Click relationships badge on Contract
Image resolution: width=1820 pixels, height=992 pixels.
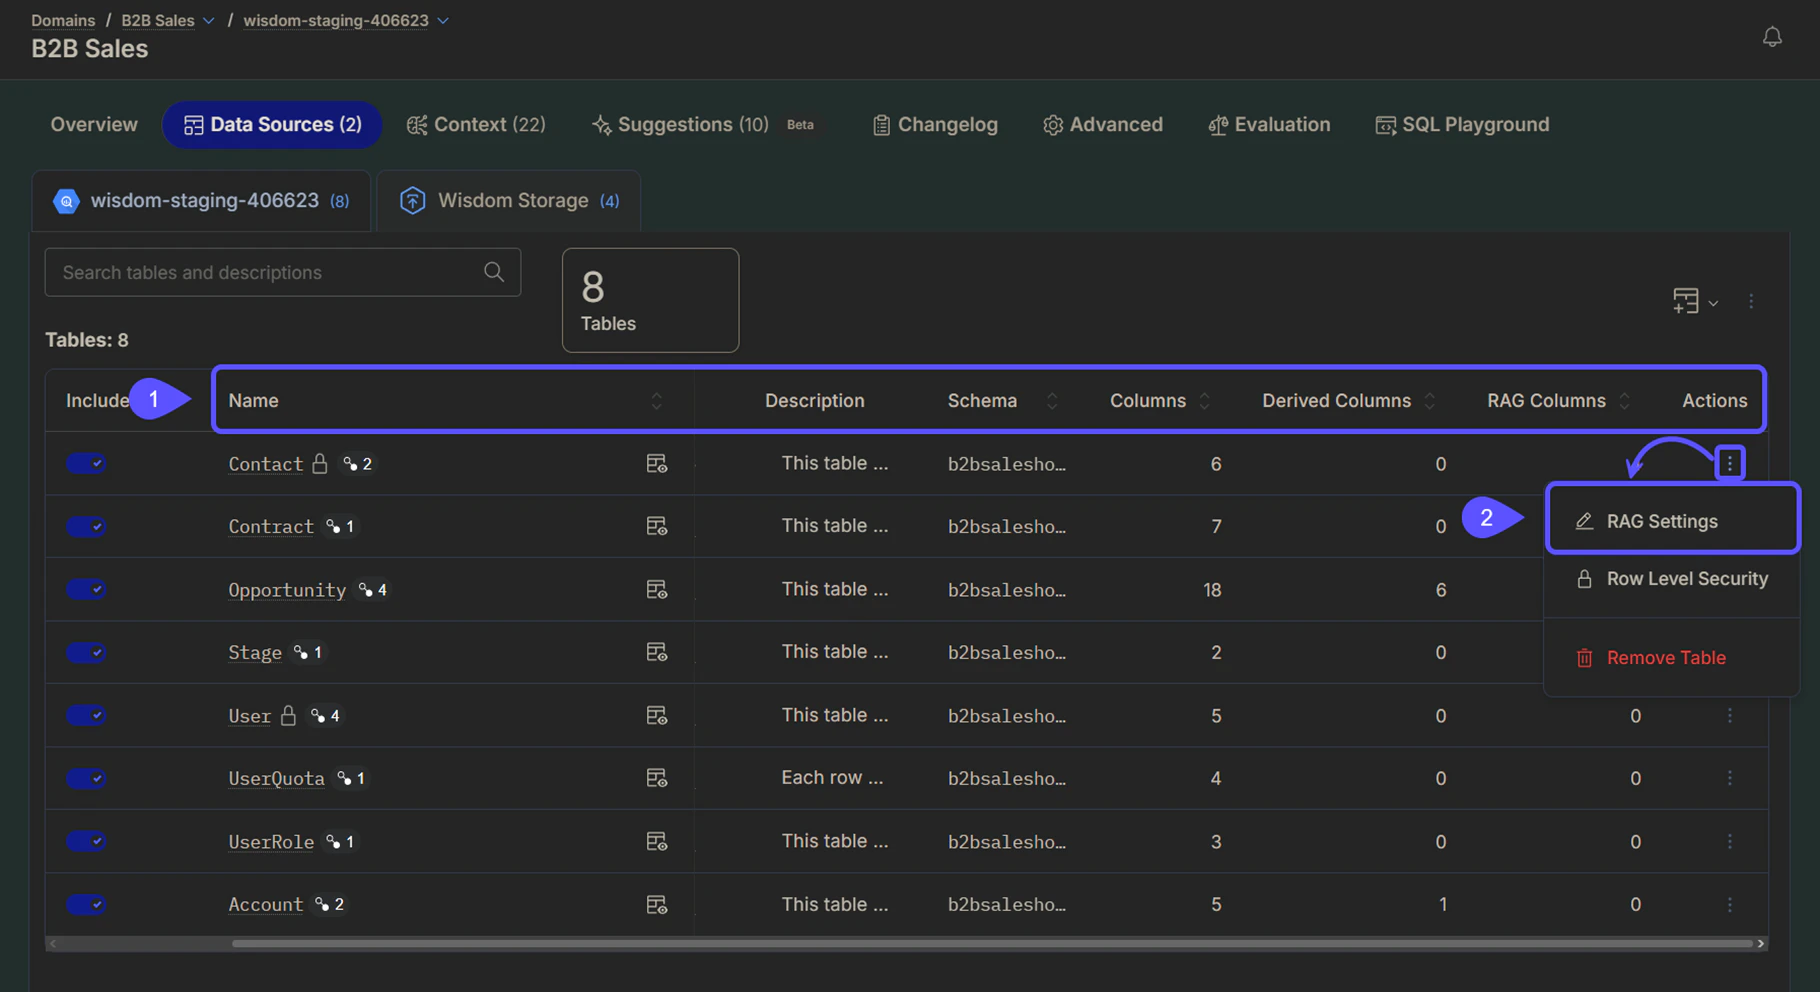click(x=341, y=526)
